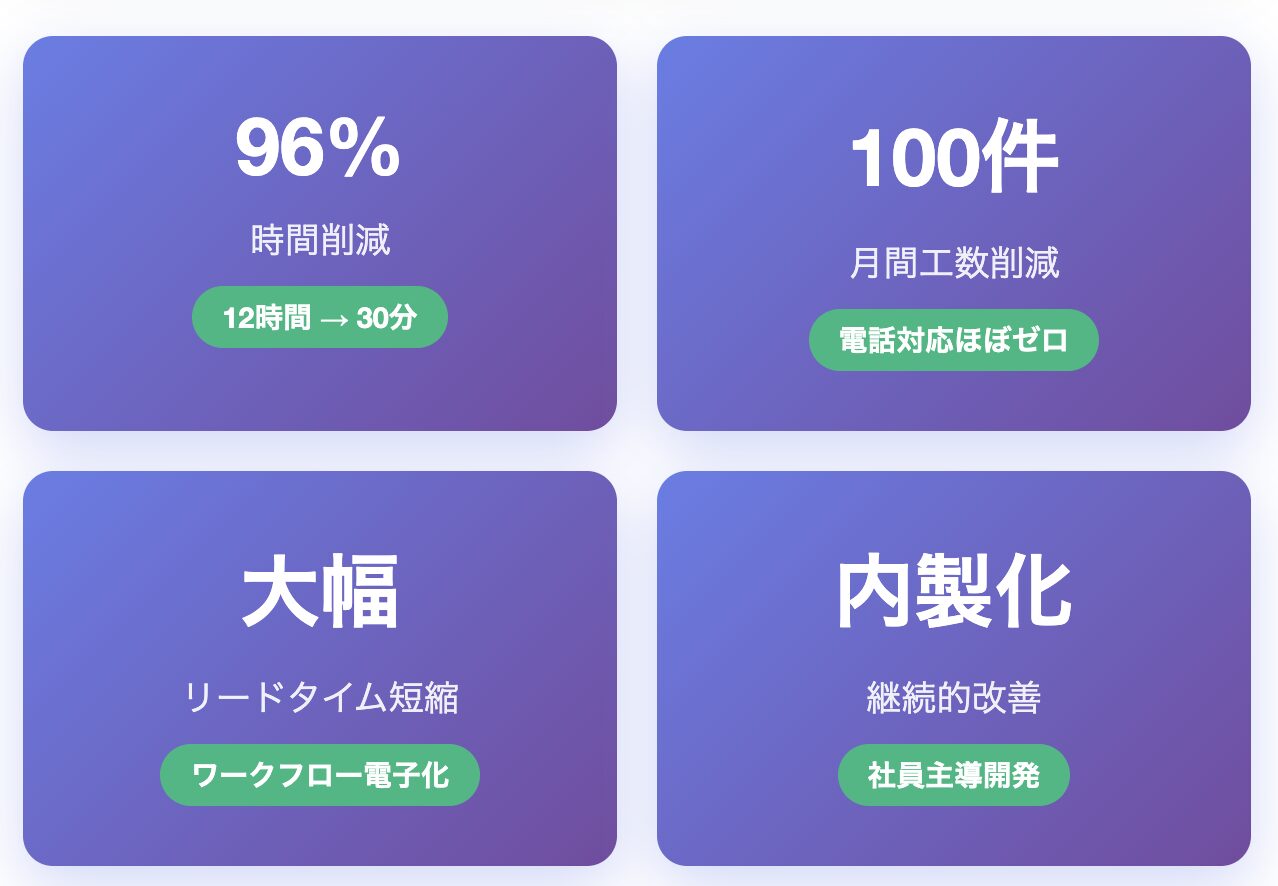
Task: Open the 96% time reduction card
Action: pyautogui.click(x=320, y=234)
